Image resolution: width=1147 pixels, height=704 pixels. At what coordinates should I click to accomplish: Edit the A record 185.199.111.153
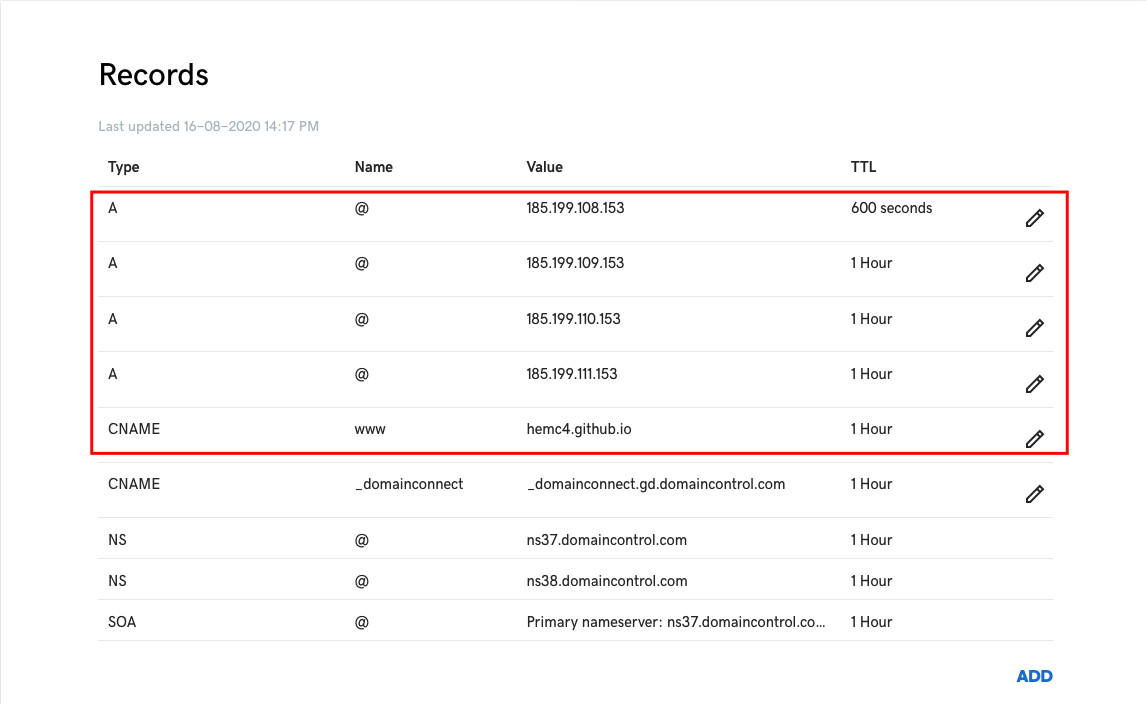1034,383
